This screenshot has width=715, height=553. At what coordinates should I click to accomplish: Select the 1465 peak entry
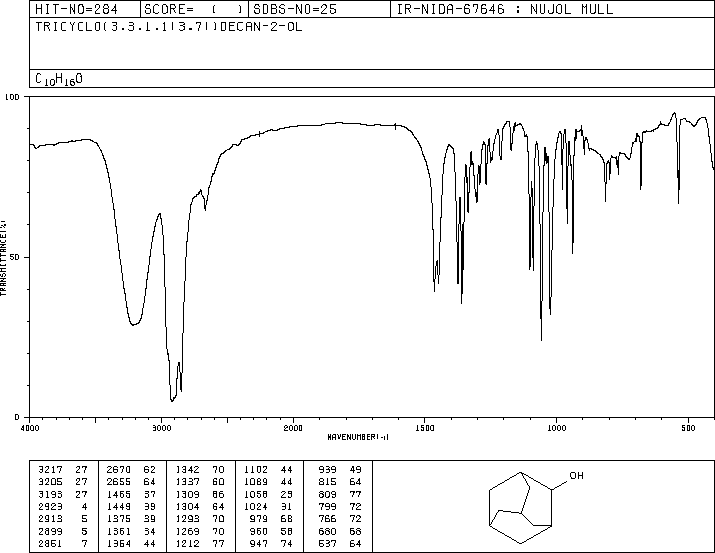[x=131, y=494]
